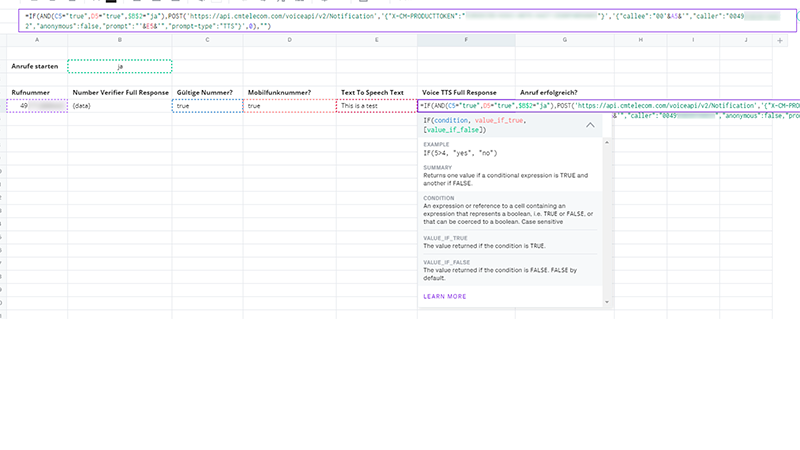Select column G header
Viewport: 800px width, 450px height.
coord(564,40)
